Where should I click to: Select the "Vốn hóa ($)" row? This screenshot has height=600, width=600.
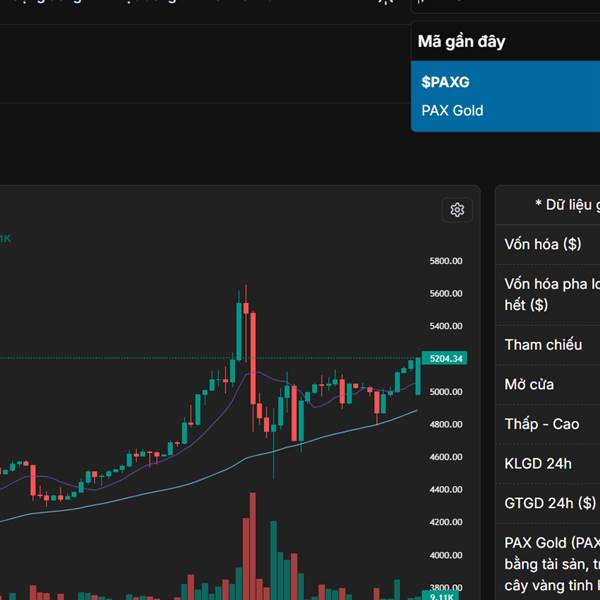coord(545,244)
